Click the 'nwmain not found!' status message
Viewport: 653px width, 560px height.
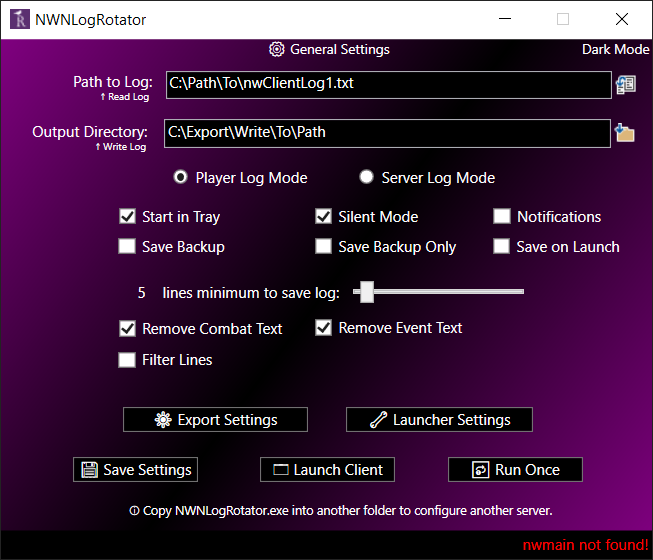586,545
